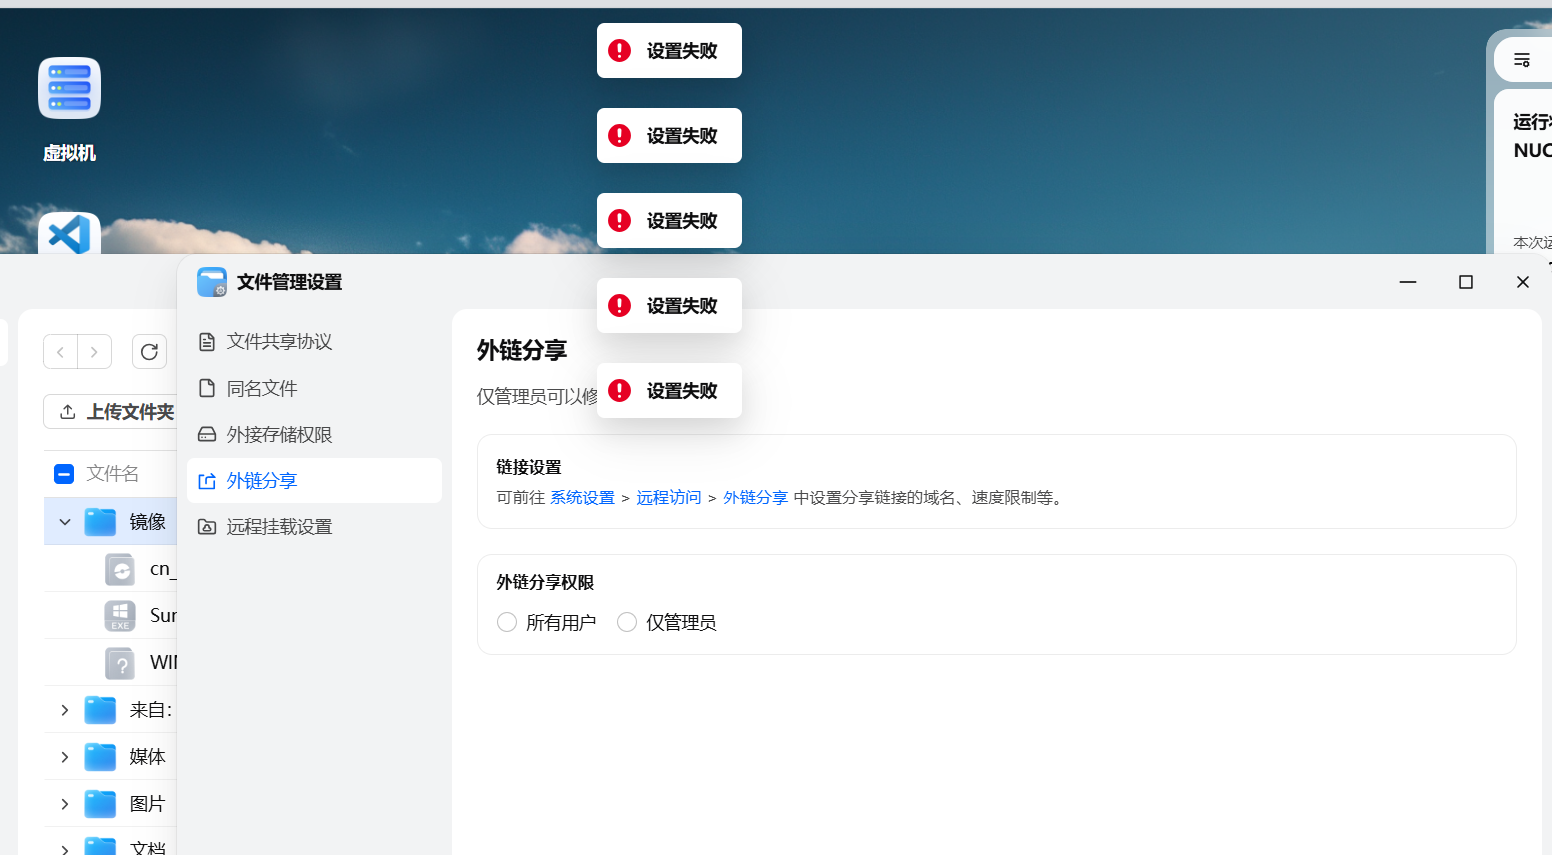Click the 文件名 column header
This screenshot has width=1552, height=855.
pos(112,474)
